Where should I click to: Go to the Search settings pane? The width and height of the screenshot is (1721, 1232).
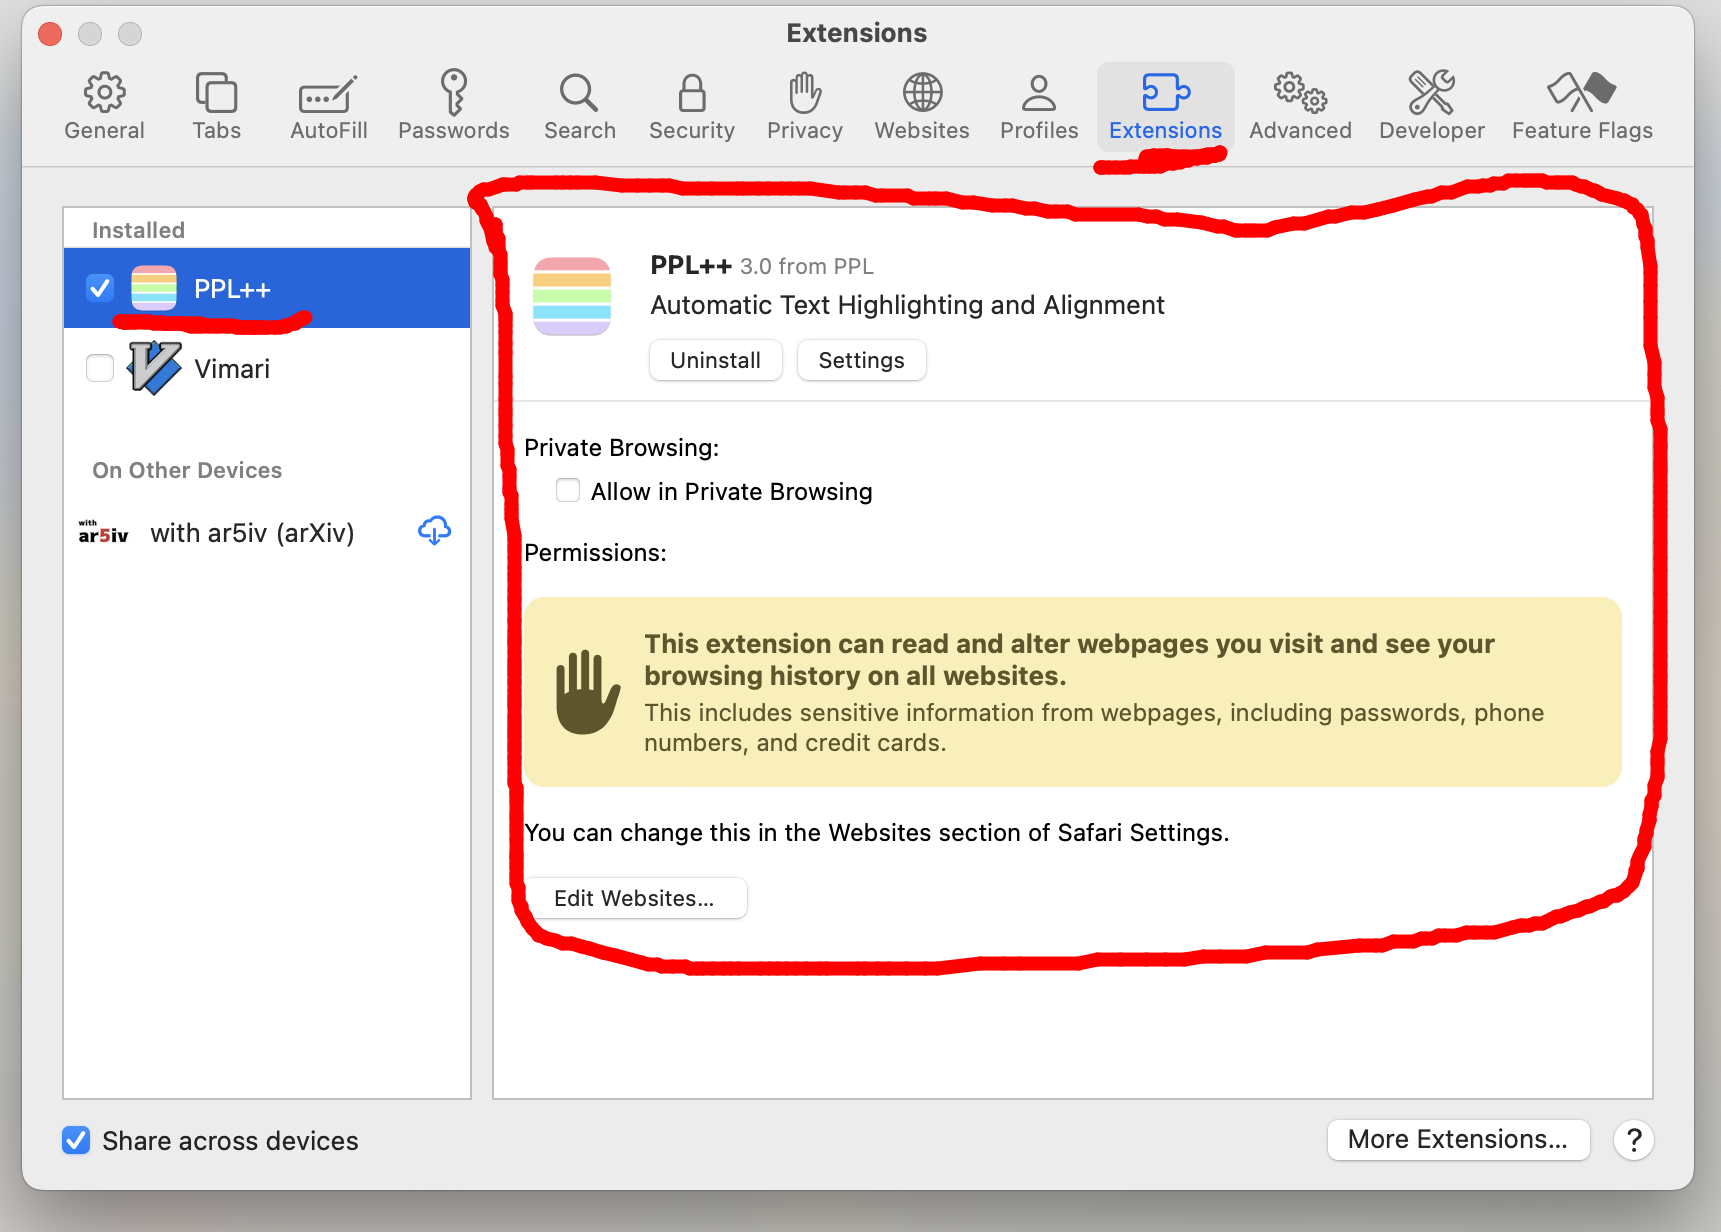[x=579, y=106]
